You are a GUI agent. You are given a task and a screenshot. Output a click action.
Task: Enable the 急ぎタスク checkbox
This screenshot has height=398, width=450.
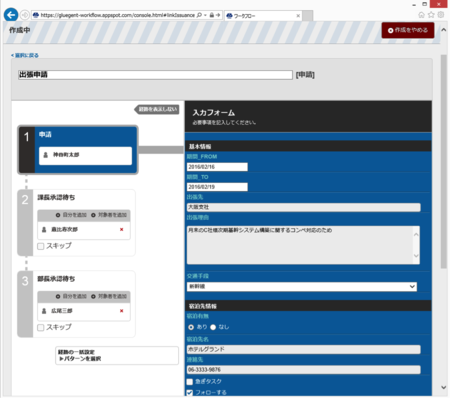(x=190, y=382)
